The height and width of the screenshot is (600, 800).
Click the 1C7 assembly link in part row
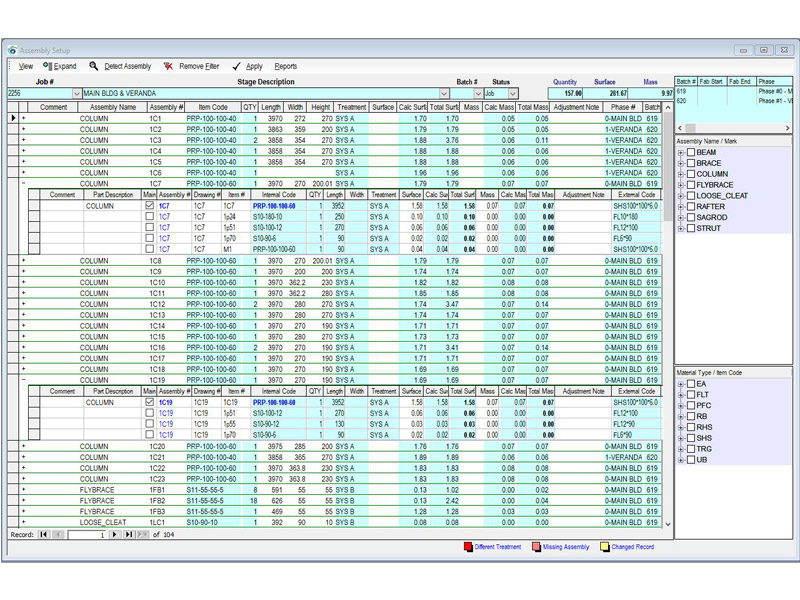click(x=164, y=206)
